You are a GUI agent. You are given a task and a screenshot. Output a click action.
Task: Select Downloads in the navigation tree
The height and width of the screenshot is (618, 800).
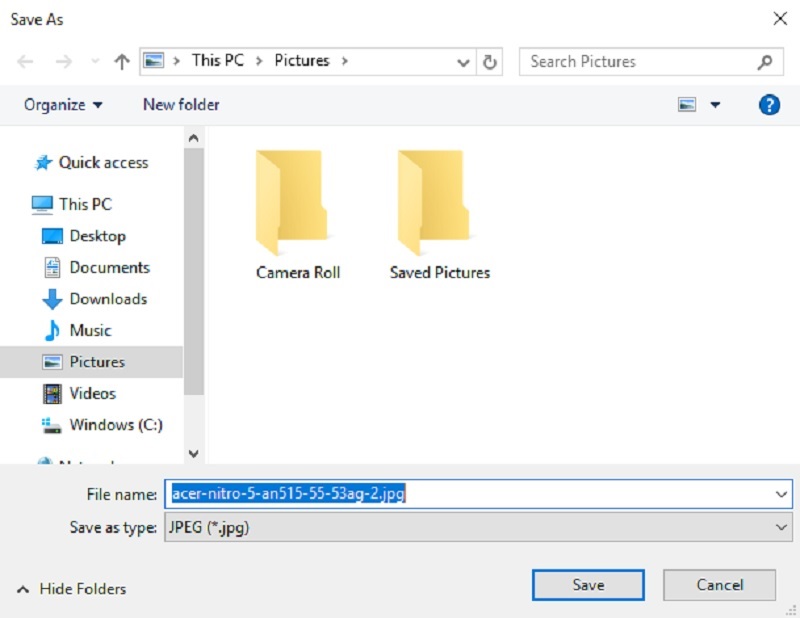tap(107, 299)
